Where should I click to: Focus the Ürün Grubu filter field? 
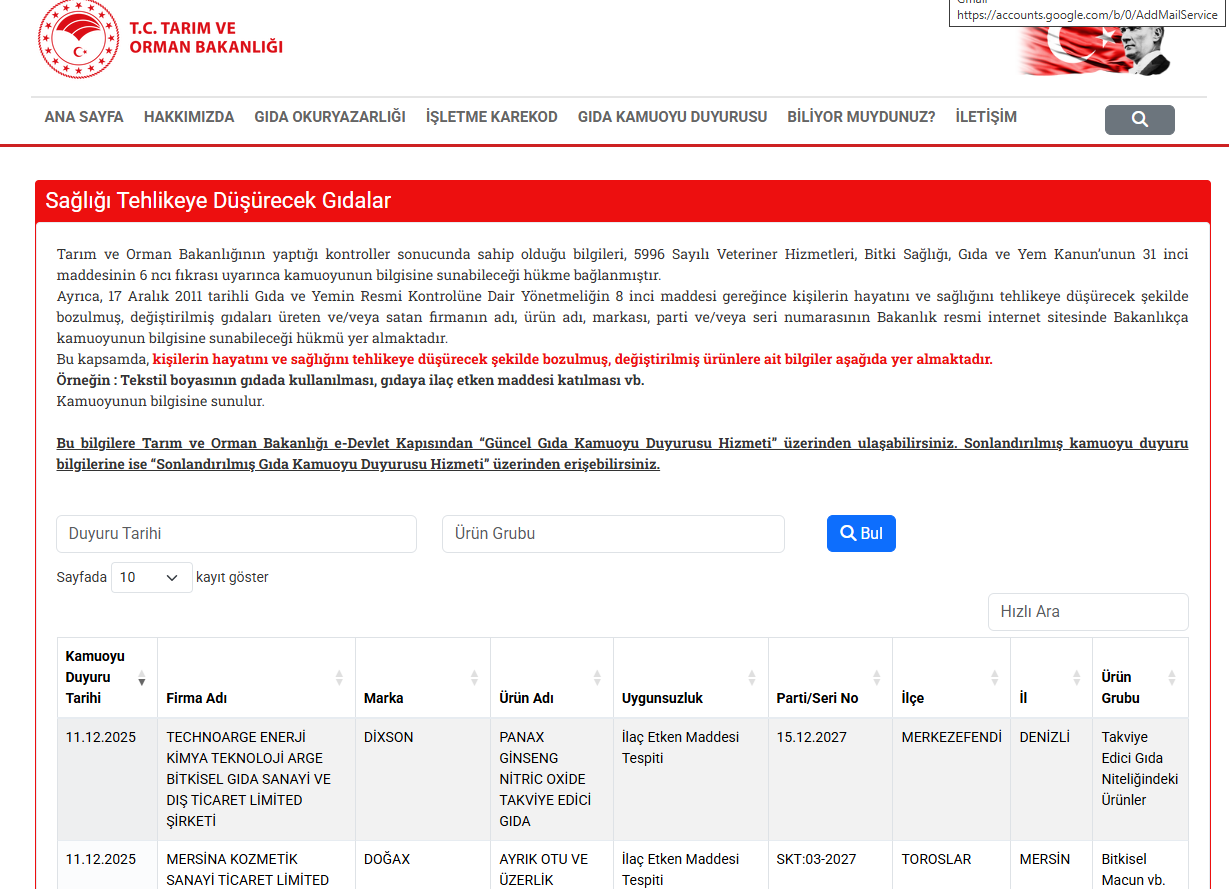click(x=613, y=534)
